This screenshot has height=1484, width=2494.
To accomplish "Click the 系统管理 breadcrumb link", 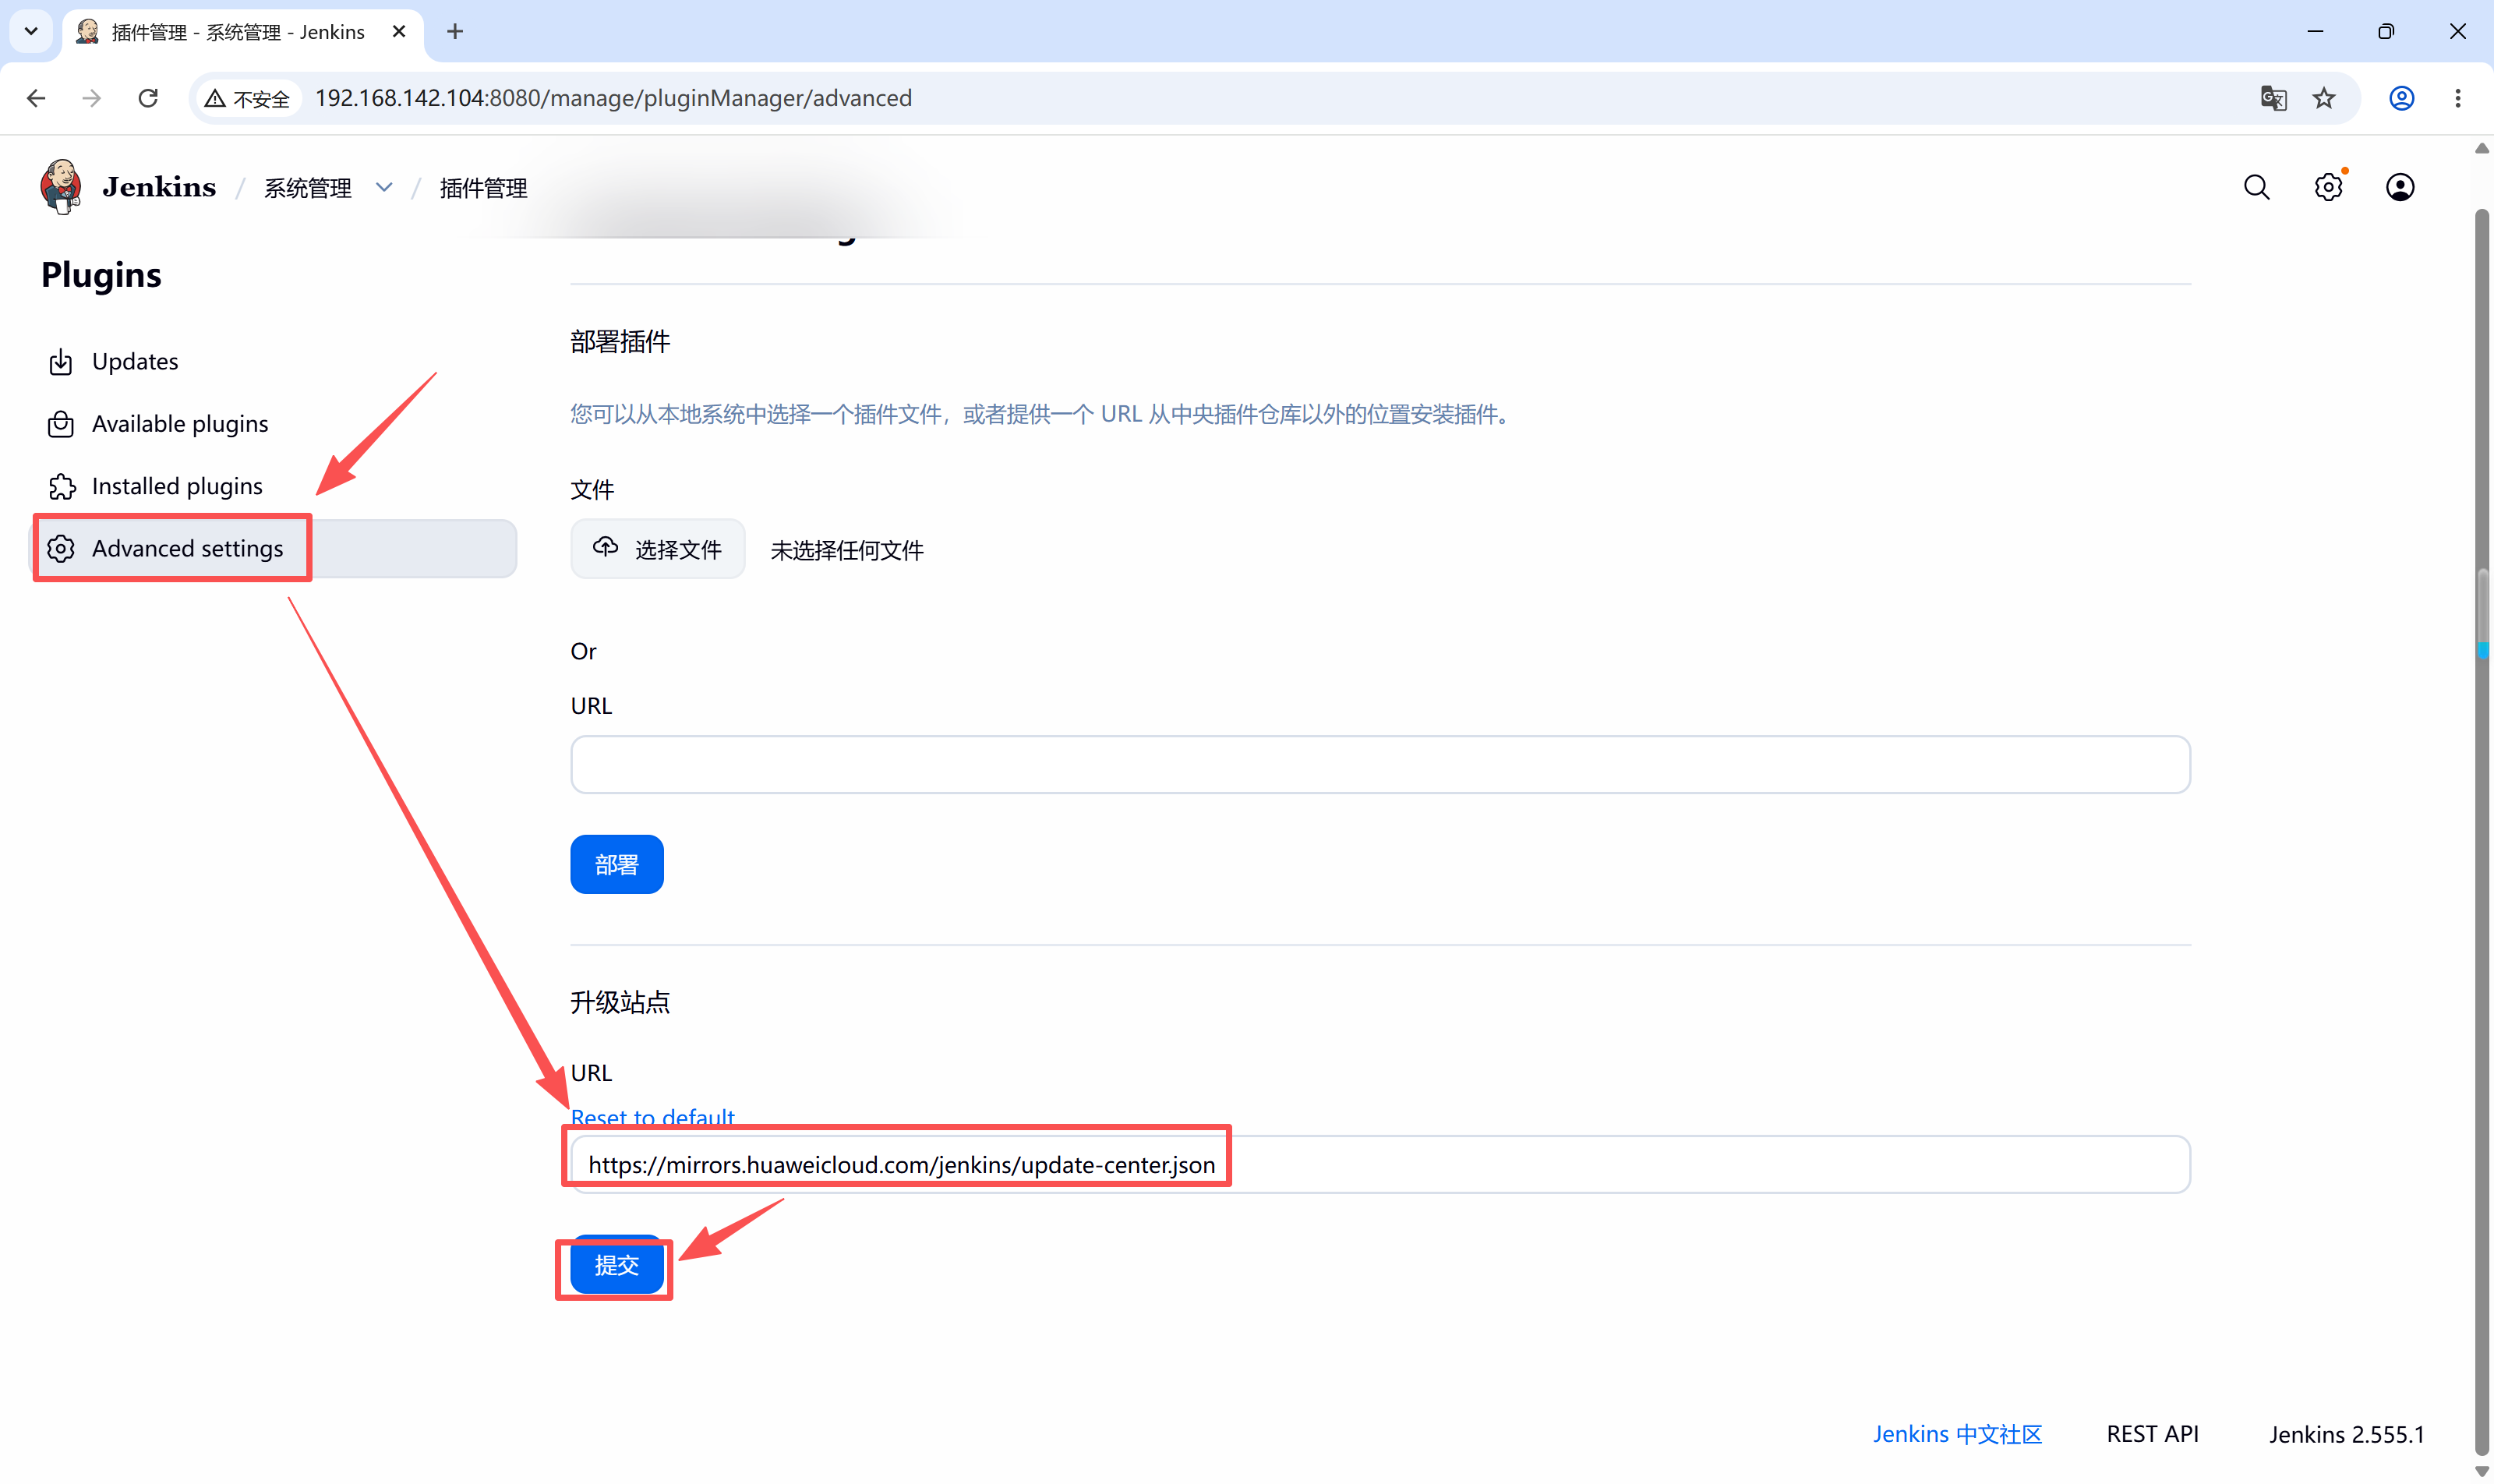I will (x=307, y=188).
